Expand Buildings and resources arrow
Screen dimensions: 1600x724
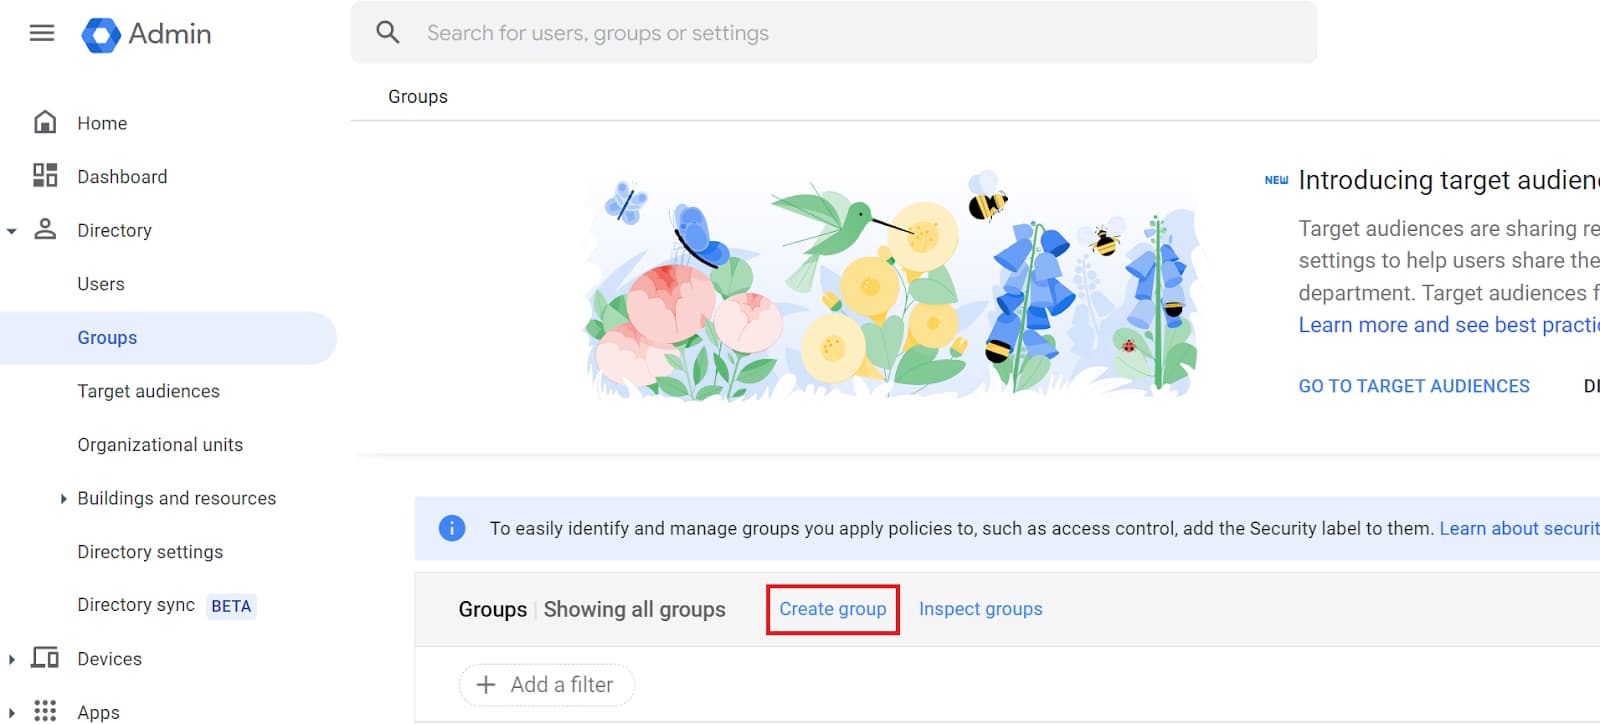click(x=63, y=498)
